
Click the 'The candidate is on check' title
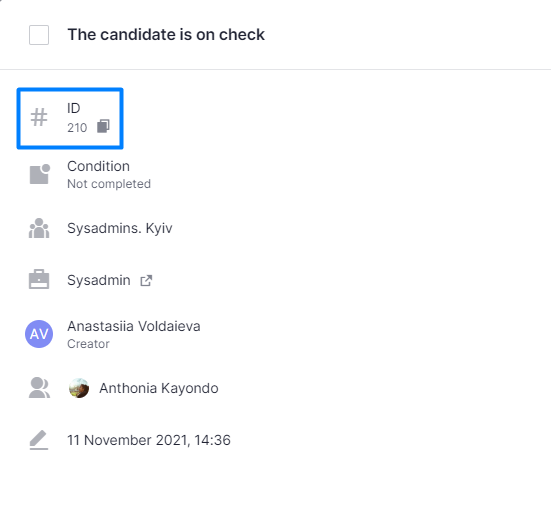tap(166, 35)
